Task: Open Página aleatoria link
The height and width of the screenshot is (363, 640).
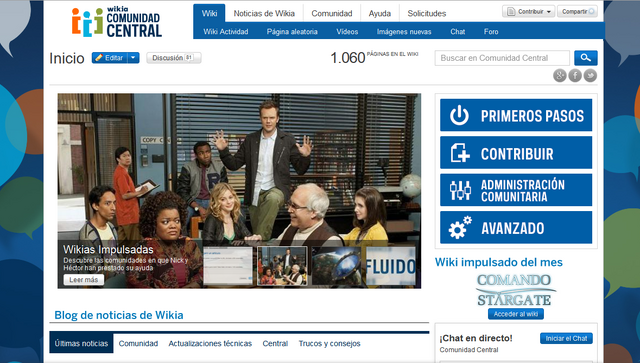Action: 292,31
